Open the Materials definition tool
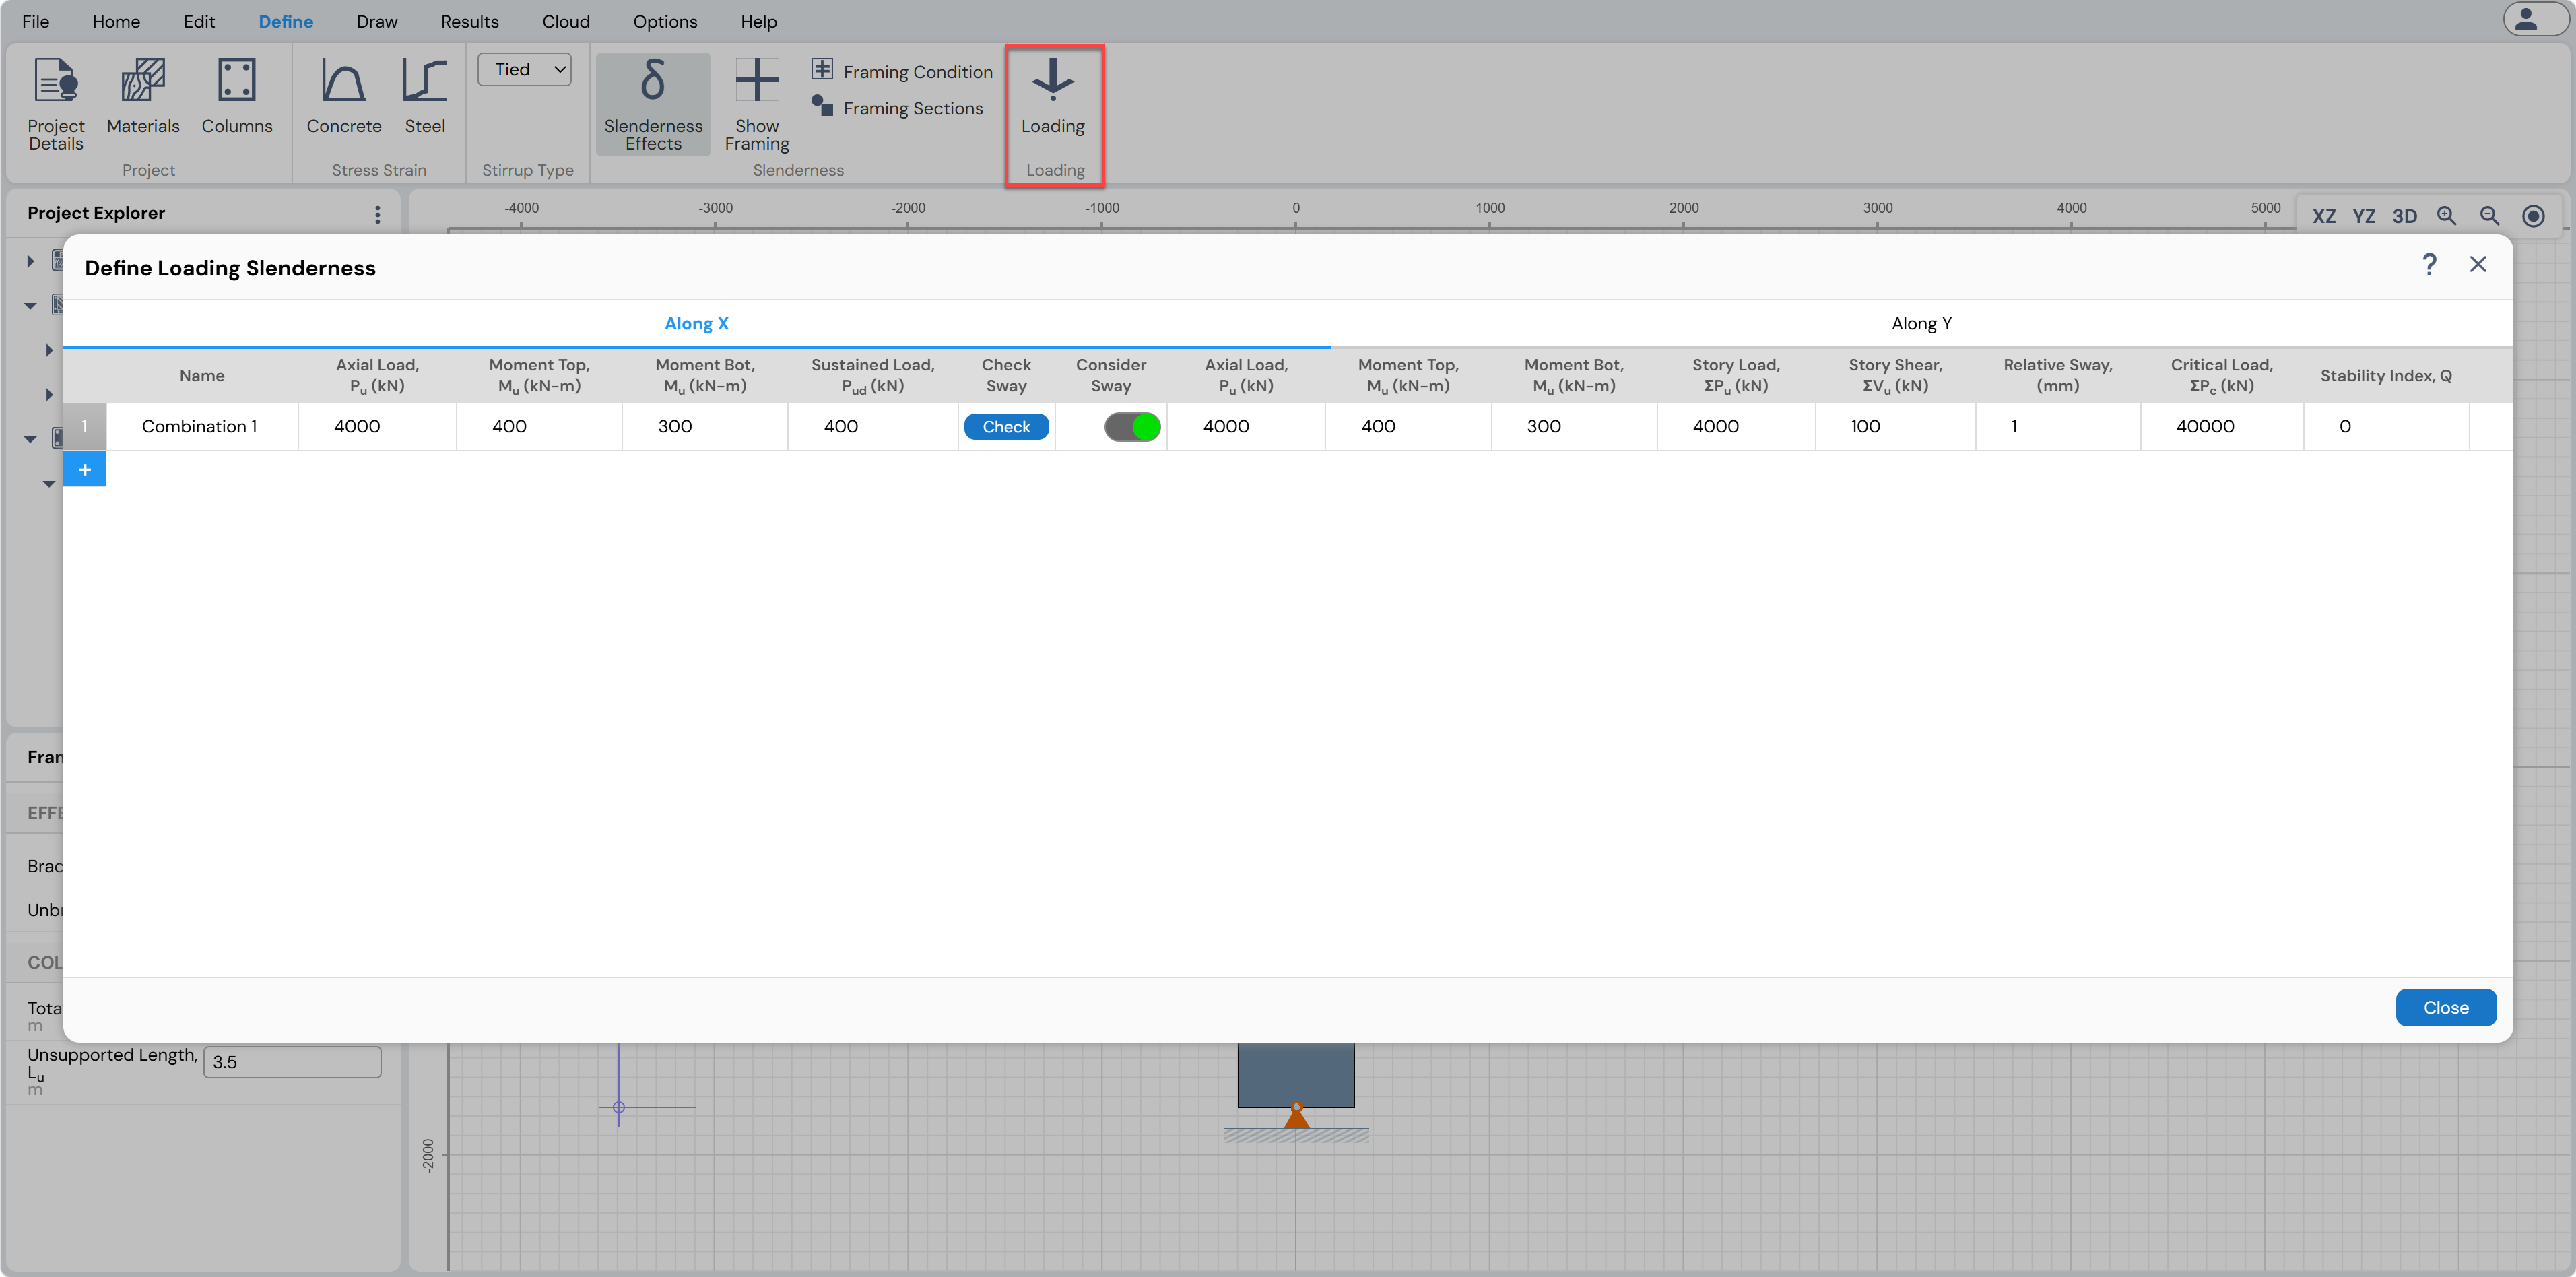 (143, 96)
